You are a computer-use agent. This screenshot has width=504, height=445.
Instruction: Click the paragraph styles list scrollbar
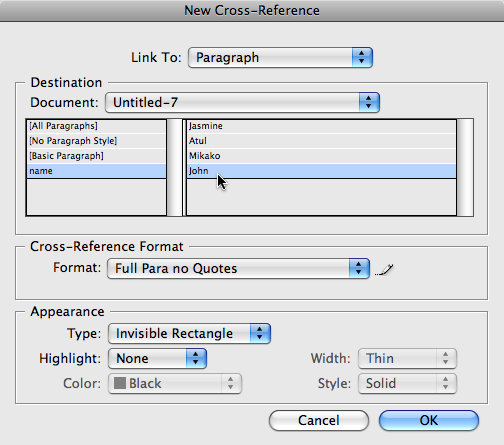pyautogui.click(x=174, y=167)
